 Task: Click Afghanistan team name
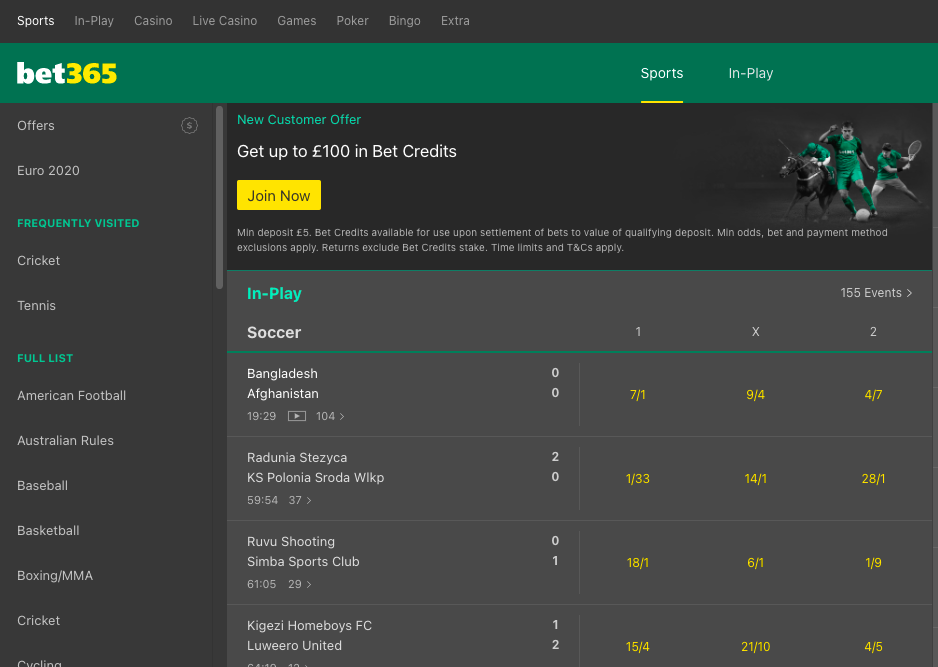pos(283,394)
